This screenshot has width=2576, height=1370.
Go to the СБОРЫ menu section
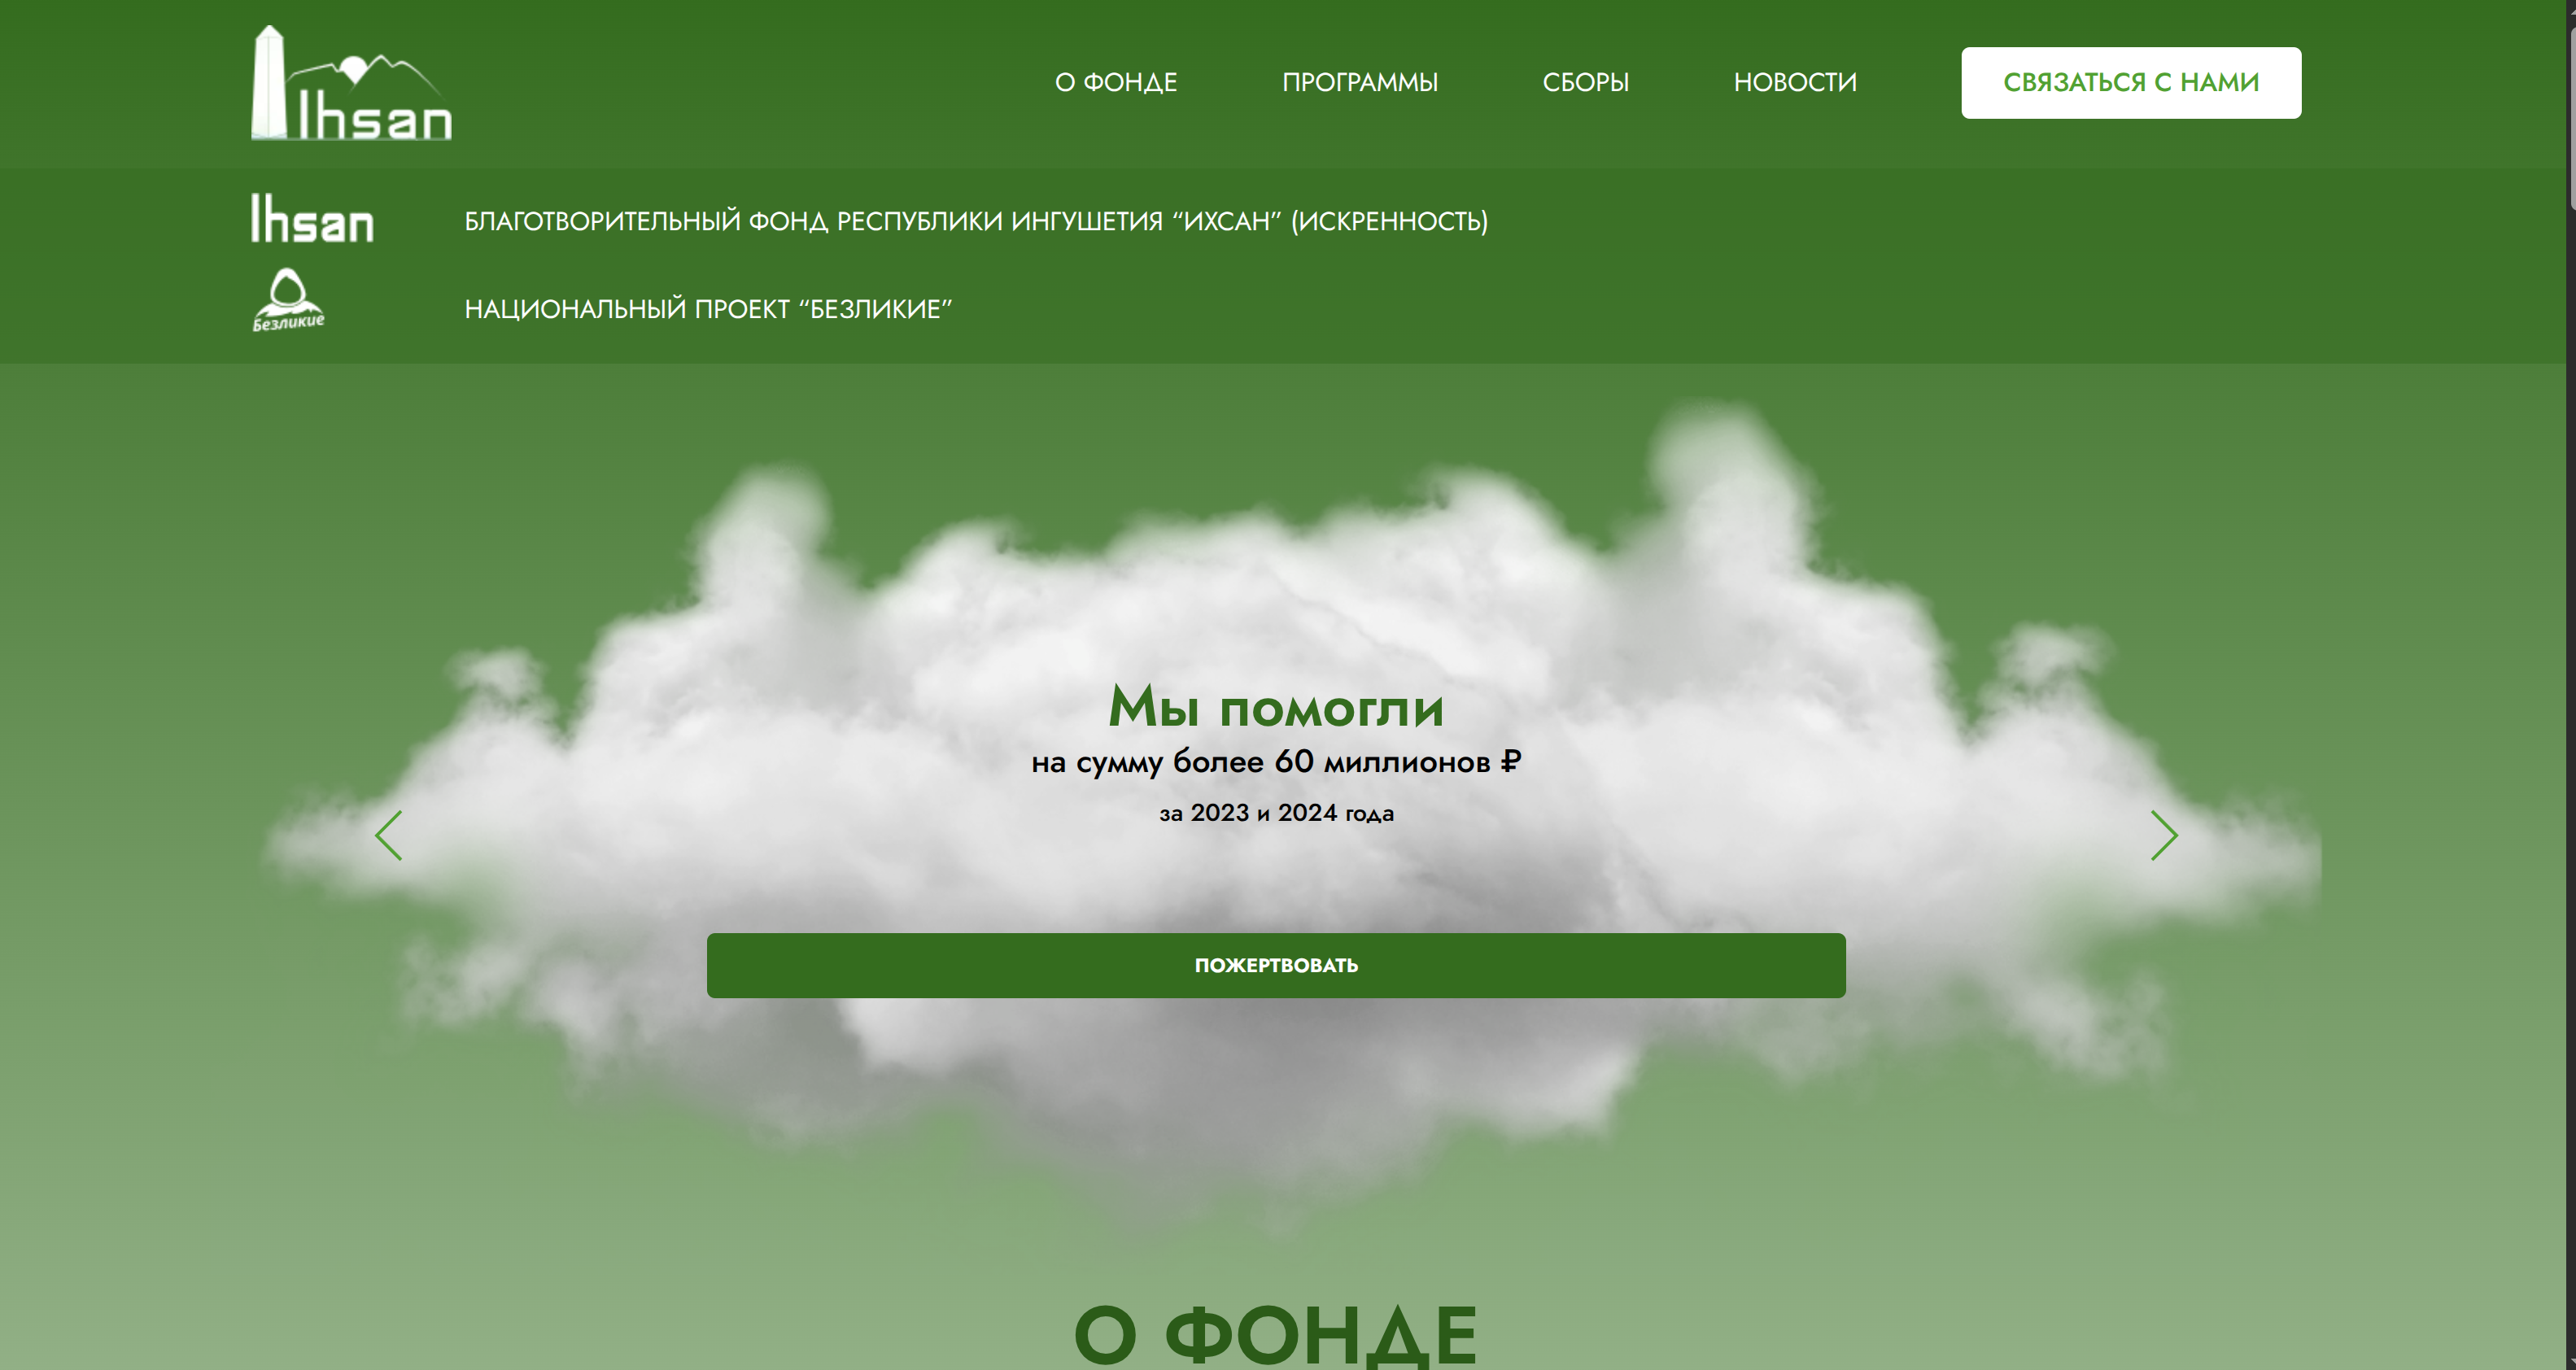(1585, 82)
